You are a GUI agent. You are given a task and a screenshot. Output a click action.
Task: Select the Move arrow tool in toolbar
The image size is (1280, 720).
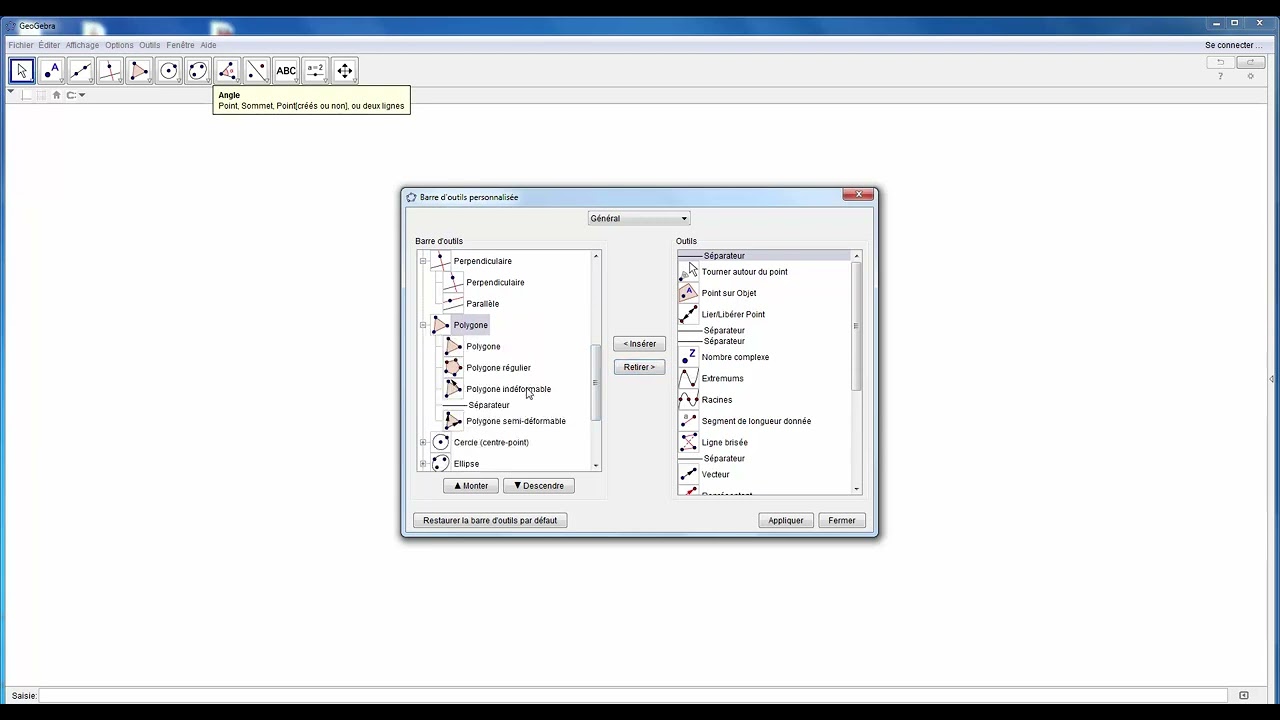coord(21,70)
